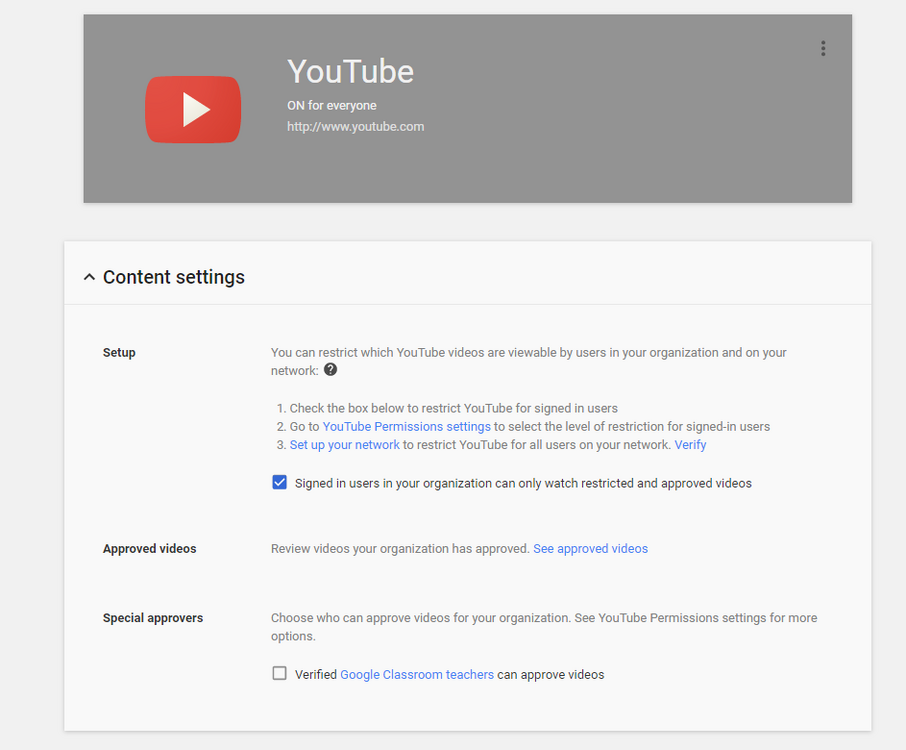Enable verified Classroom teachers can approve videos
Screen dimensions: 906x750
click(x=280, y=674)
